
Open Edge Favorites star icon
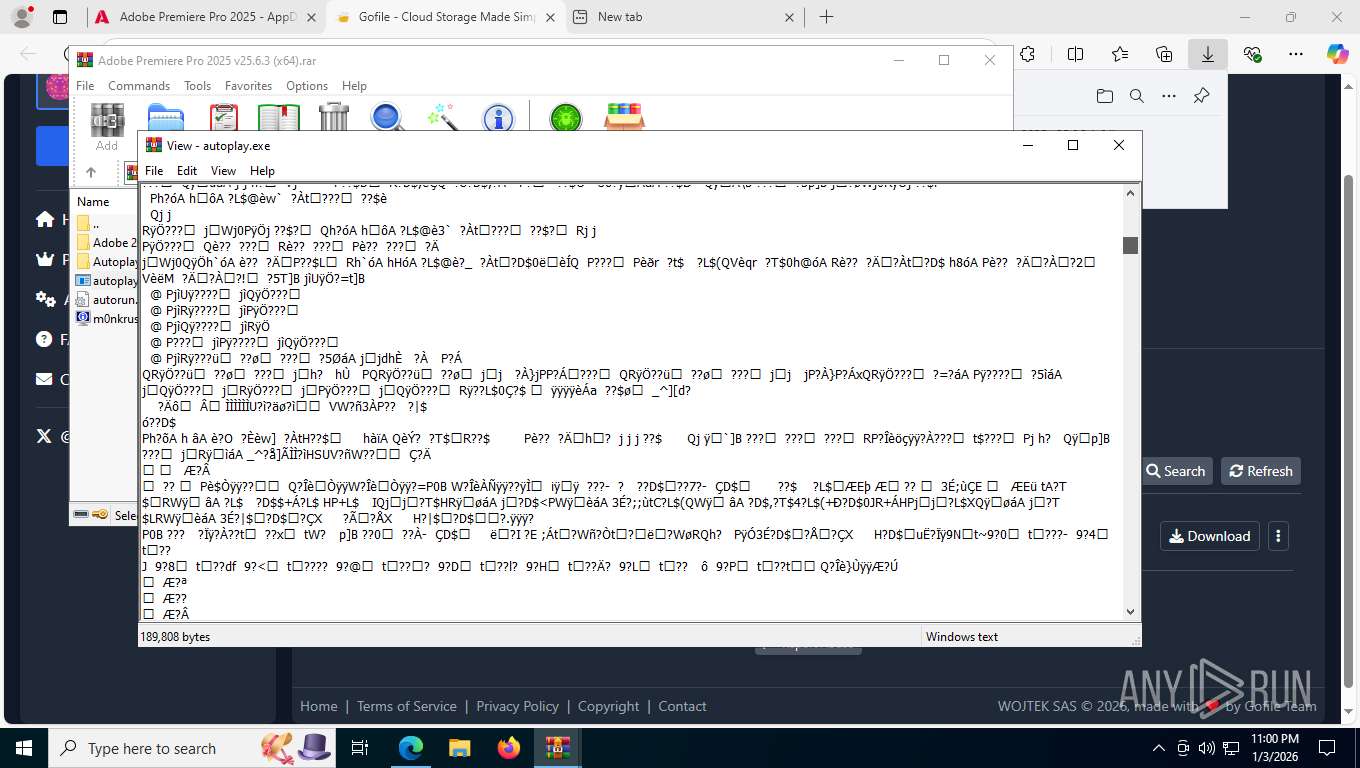(1120, 54)
